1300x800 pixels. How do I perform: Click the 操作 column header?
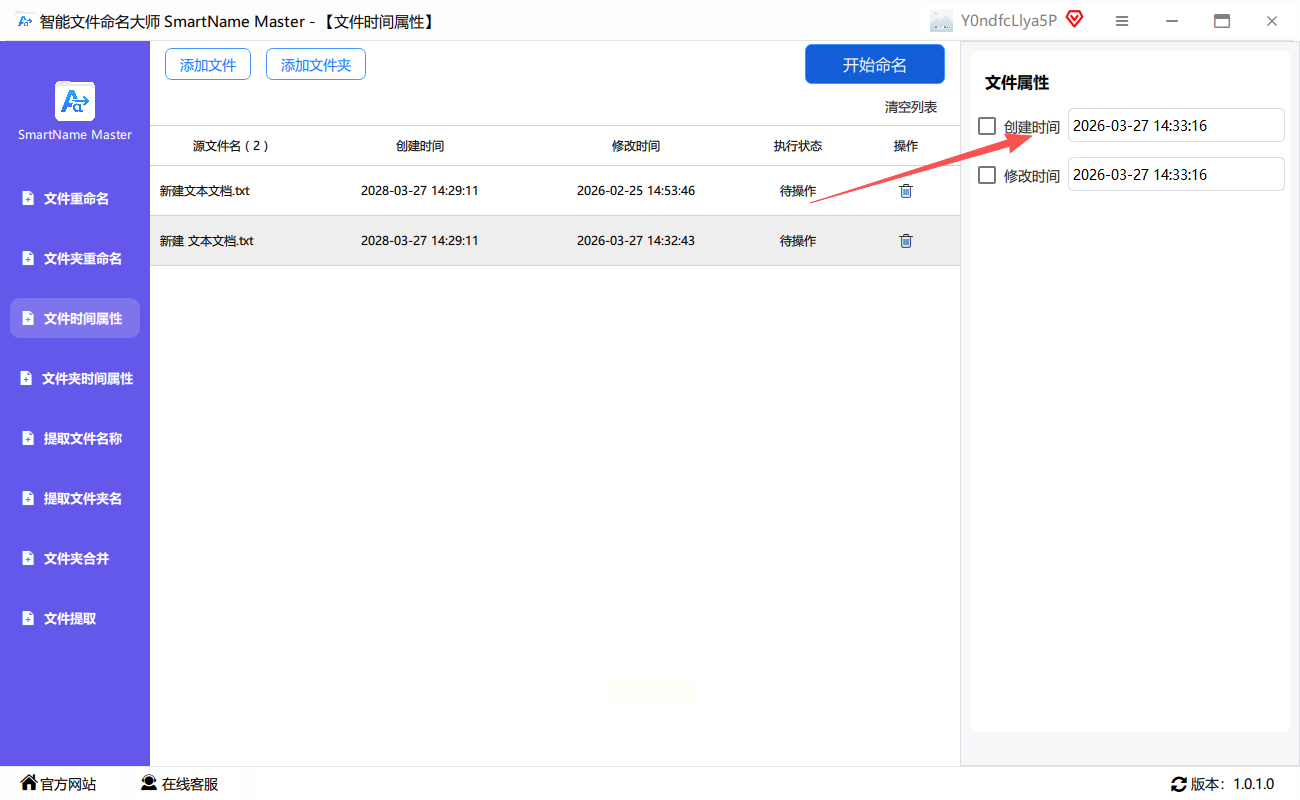(x=906, y=146)
